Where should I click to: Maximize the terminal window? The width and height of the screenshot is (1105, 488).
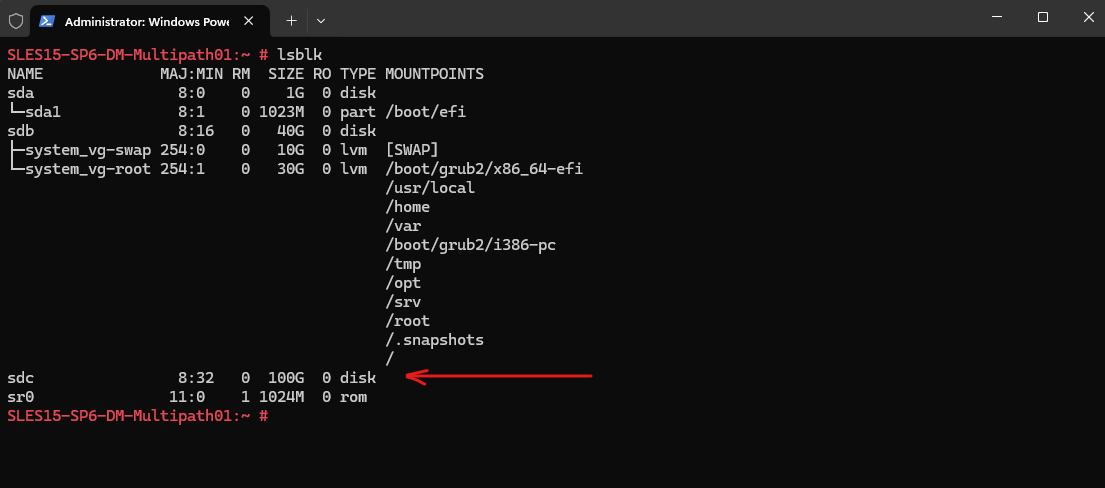click(1043, 17)
